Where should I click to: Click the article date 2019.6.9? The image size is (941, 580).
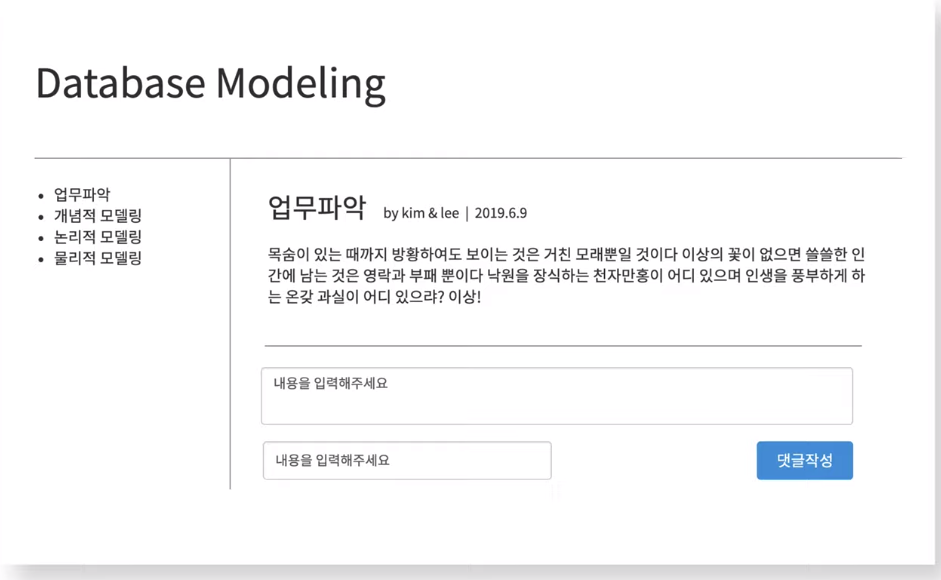coord(501,213)
